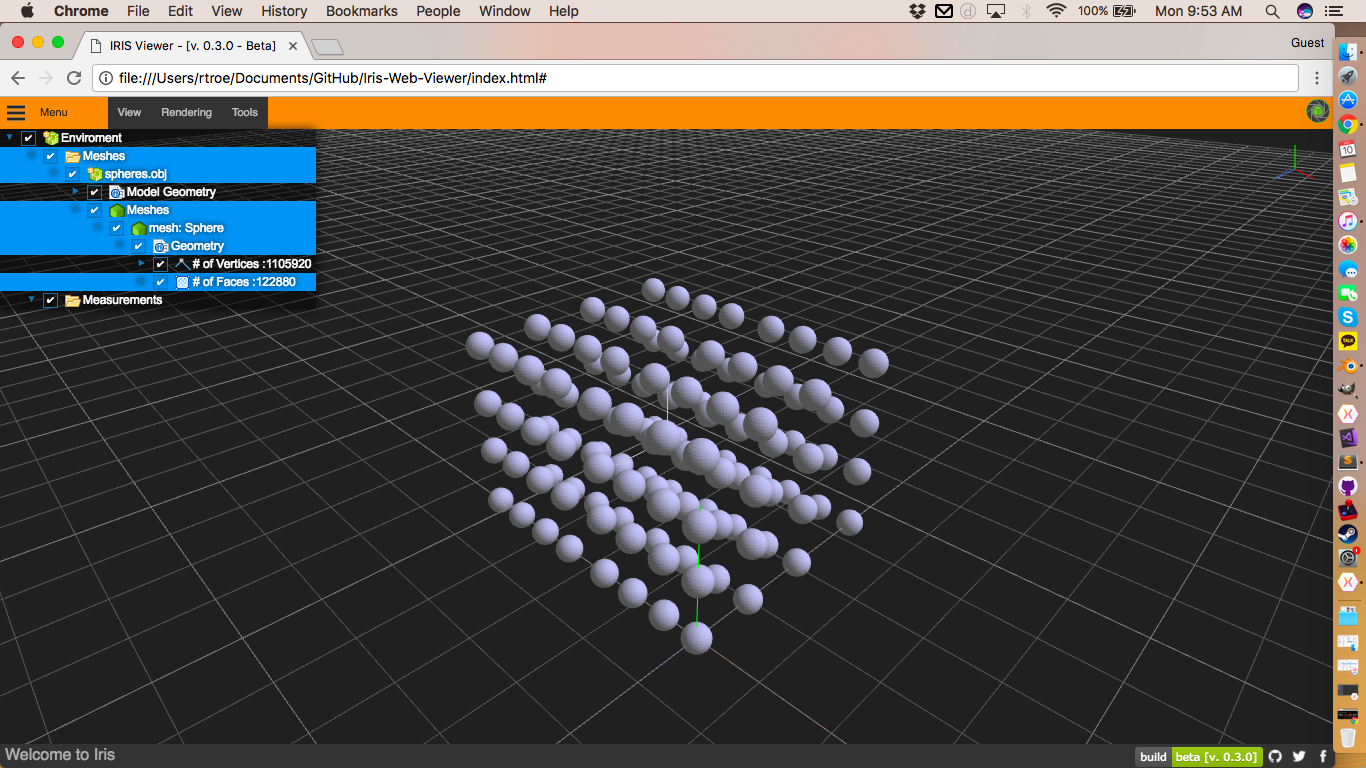
Task: Click the spheres.obj model icon
Action: 95,174
